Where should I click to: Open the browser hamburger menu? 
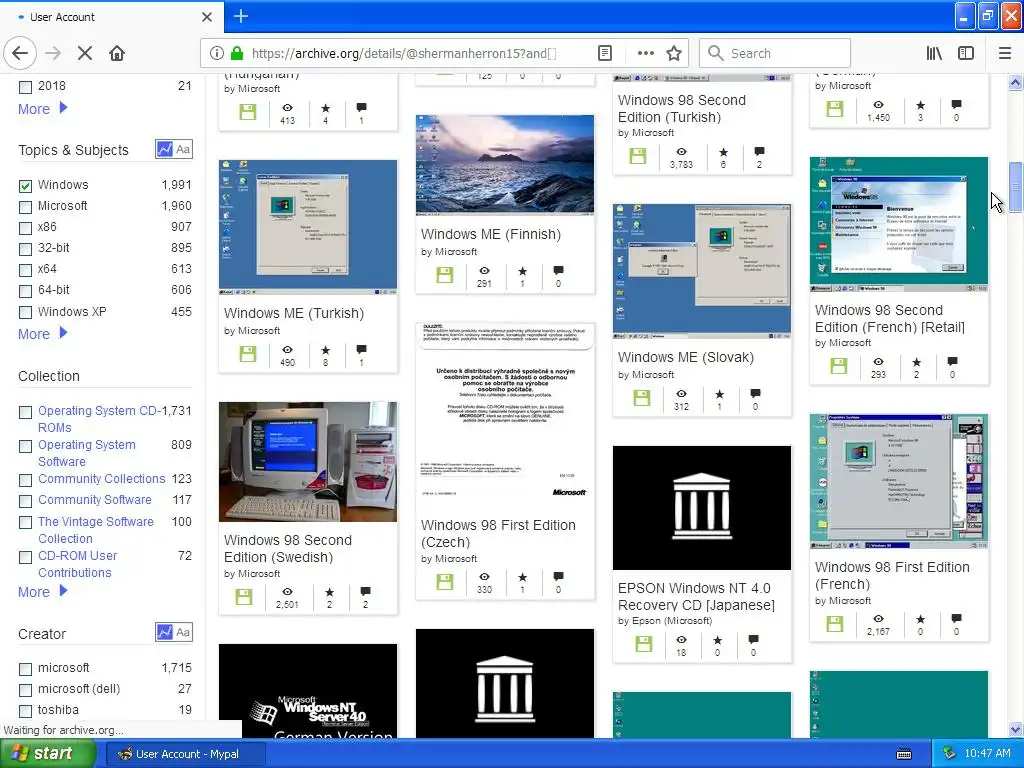tap(1004, 54)
